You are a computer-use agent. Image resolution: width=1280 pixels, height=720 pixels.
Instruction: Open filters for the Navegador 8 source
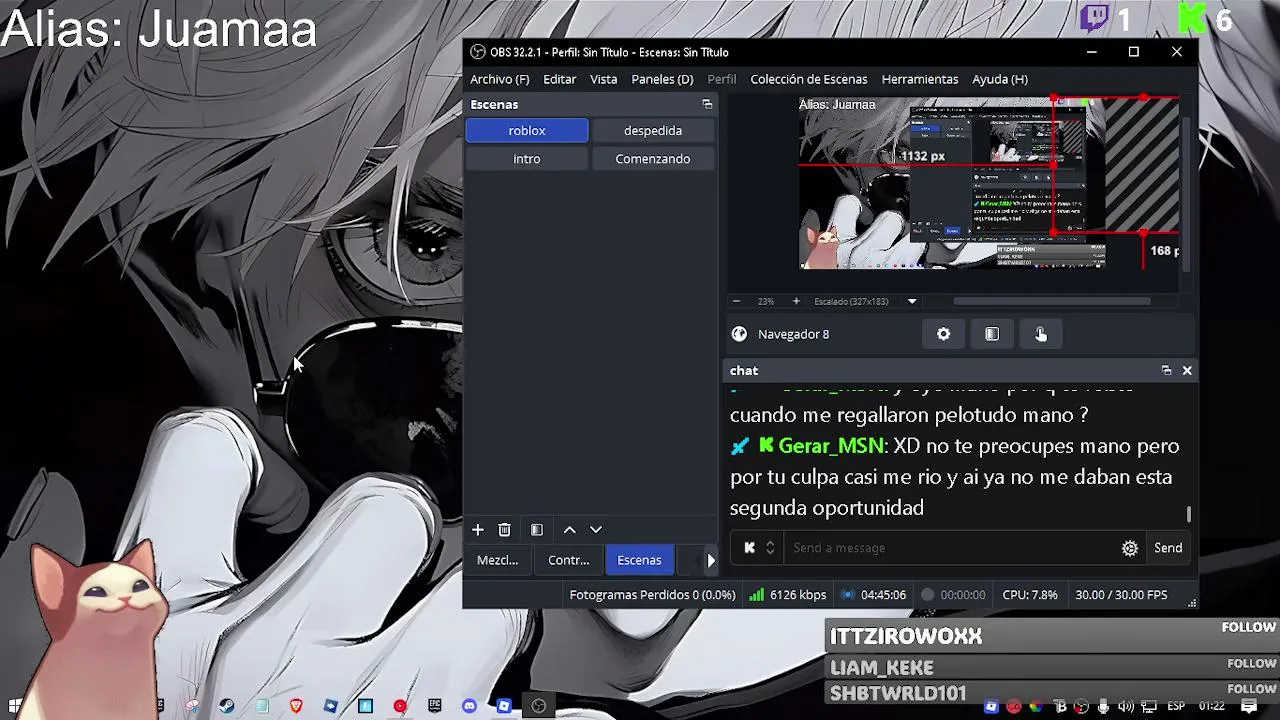[x=992, y=334]
